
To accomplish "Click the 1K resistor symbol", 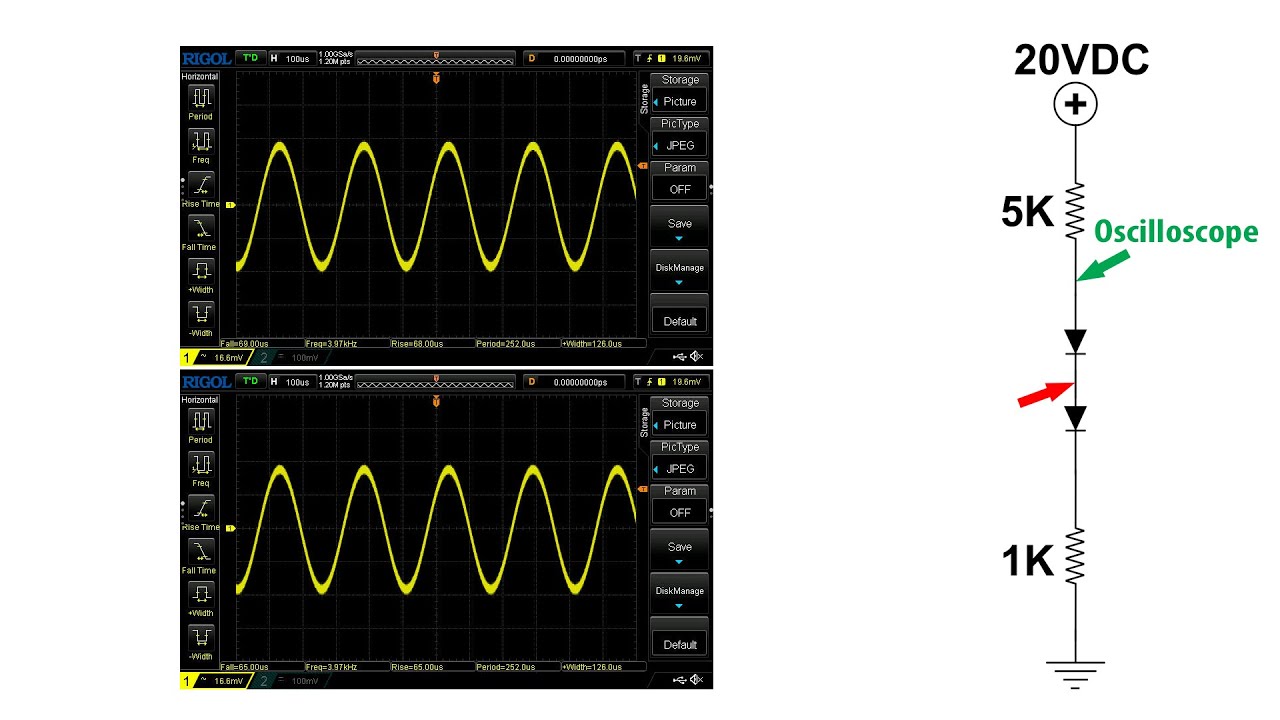I will [x=1076, y=557].
